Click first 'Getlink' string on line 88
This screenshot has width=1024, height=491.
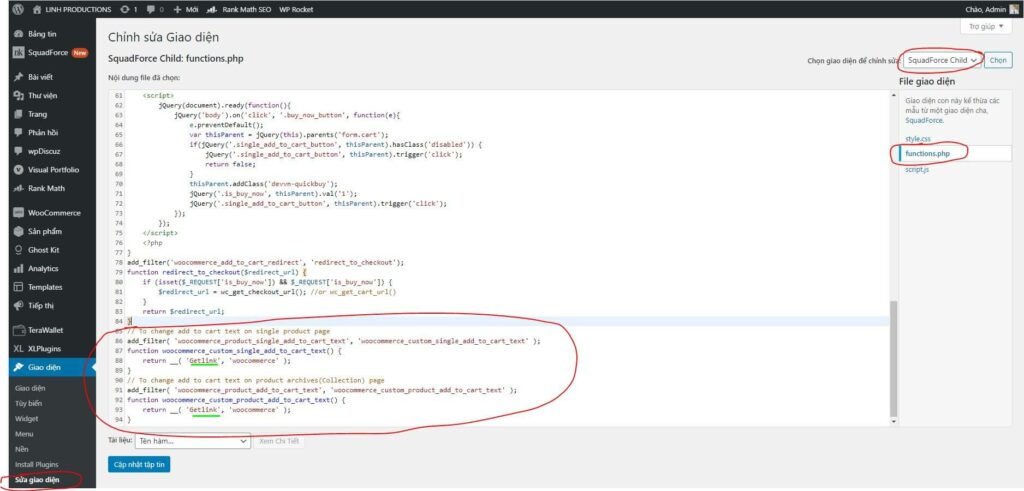[x=202, y=360]
